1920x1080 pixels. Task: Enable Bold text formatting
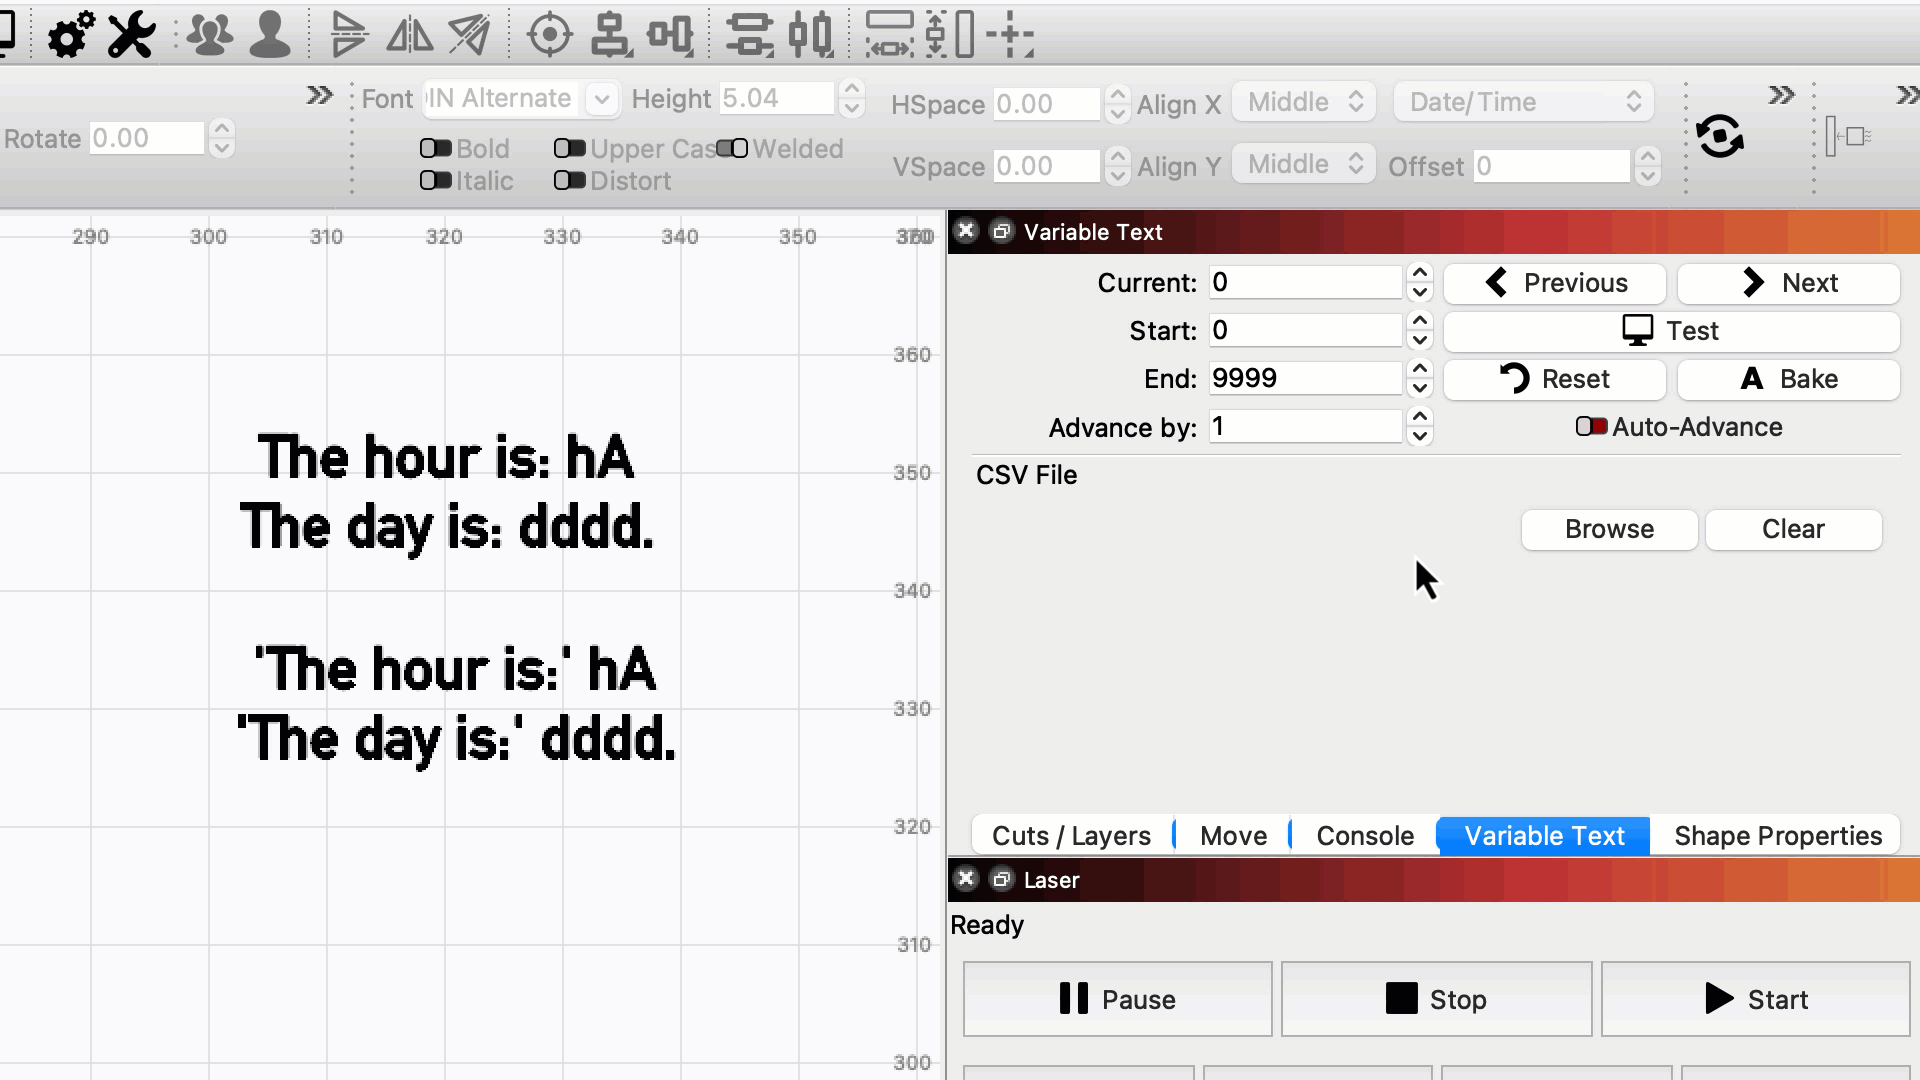click(x=435, y=148)
